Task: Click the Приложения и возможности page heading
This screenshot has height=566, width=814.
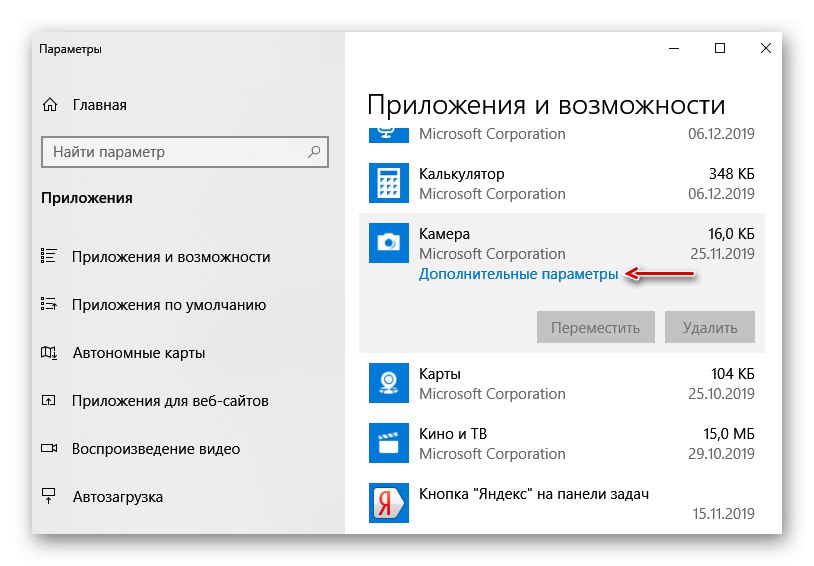Action: tap(546, 105)
